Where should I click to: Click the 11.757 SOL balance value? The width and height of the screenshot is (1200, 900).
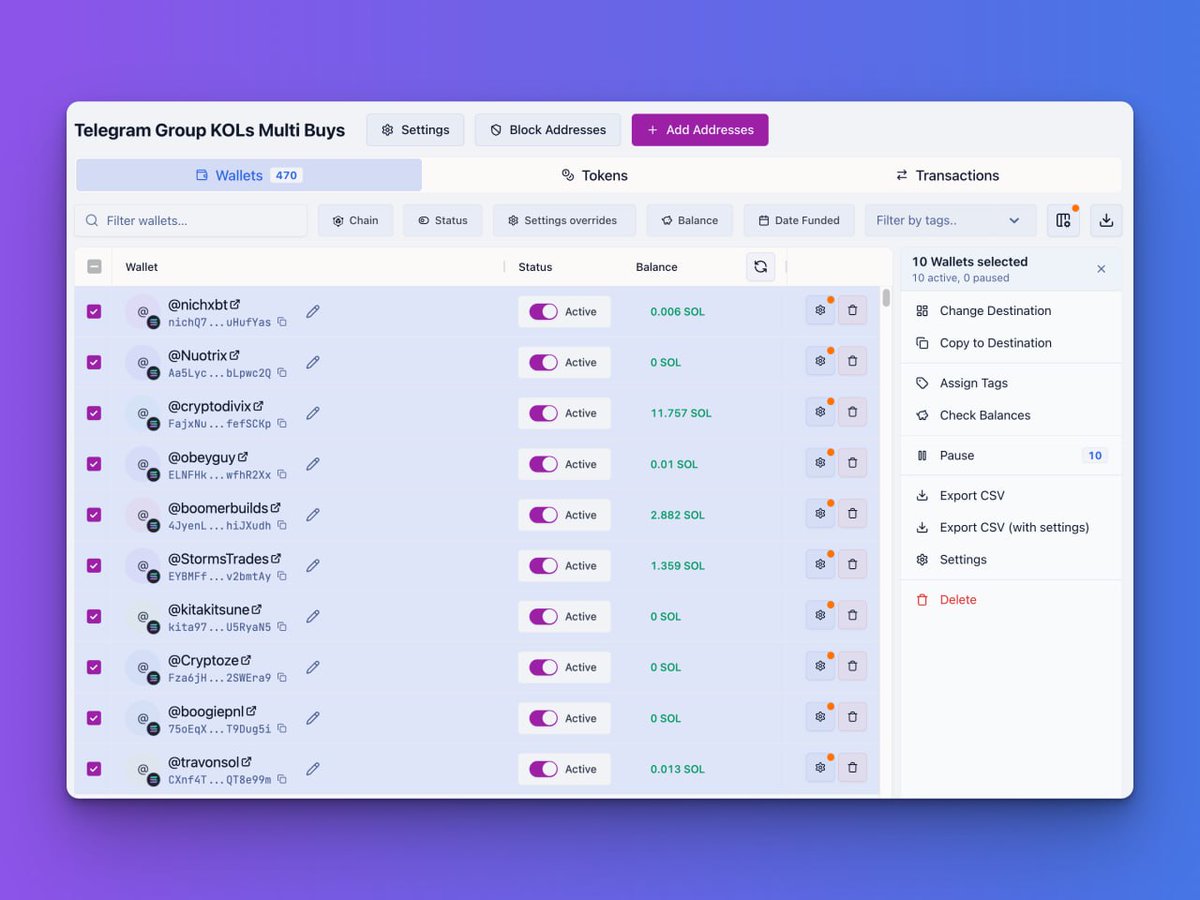[681, 413]
